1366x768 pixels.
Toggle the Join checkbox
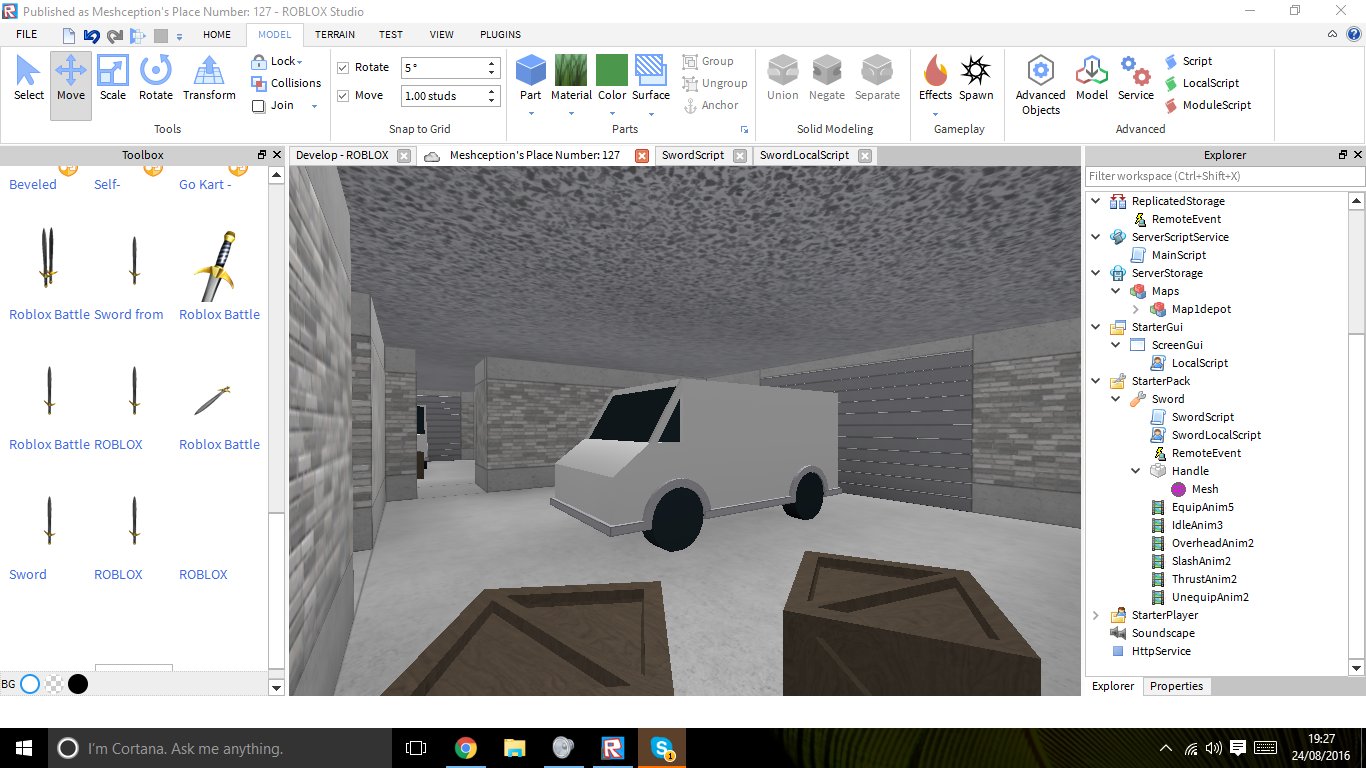[258, 106]
